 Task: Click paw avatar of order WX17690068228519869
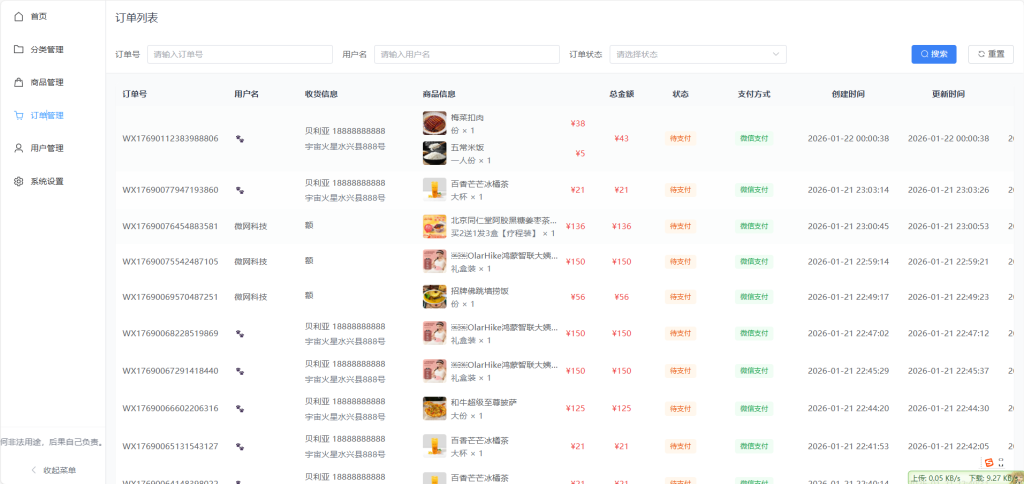pos(240,333)
